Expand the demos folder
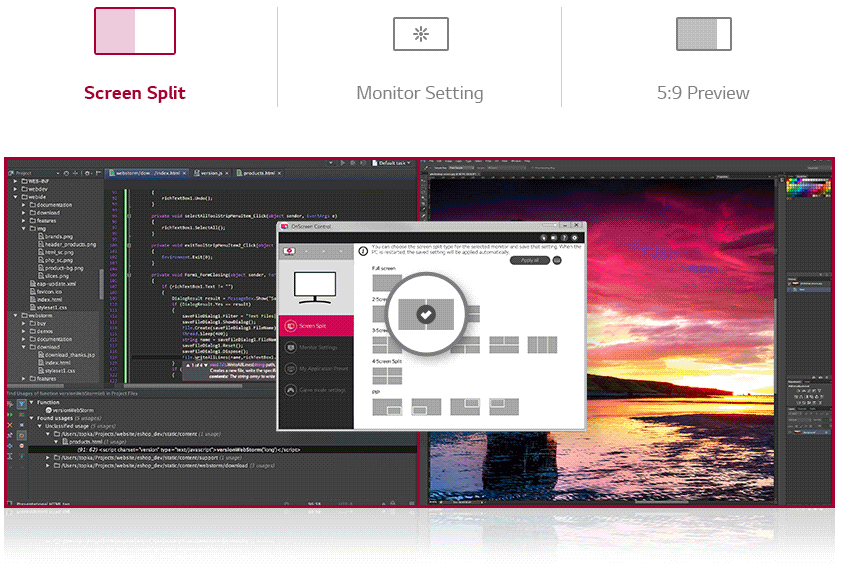Viewport: 844px width, 584px height. 23,332
